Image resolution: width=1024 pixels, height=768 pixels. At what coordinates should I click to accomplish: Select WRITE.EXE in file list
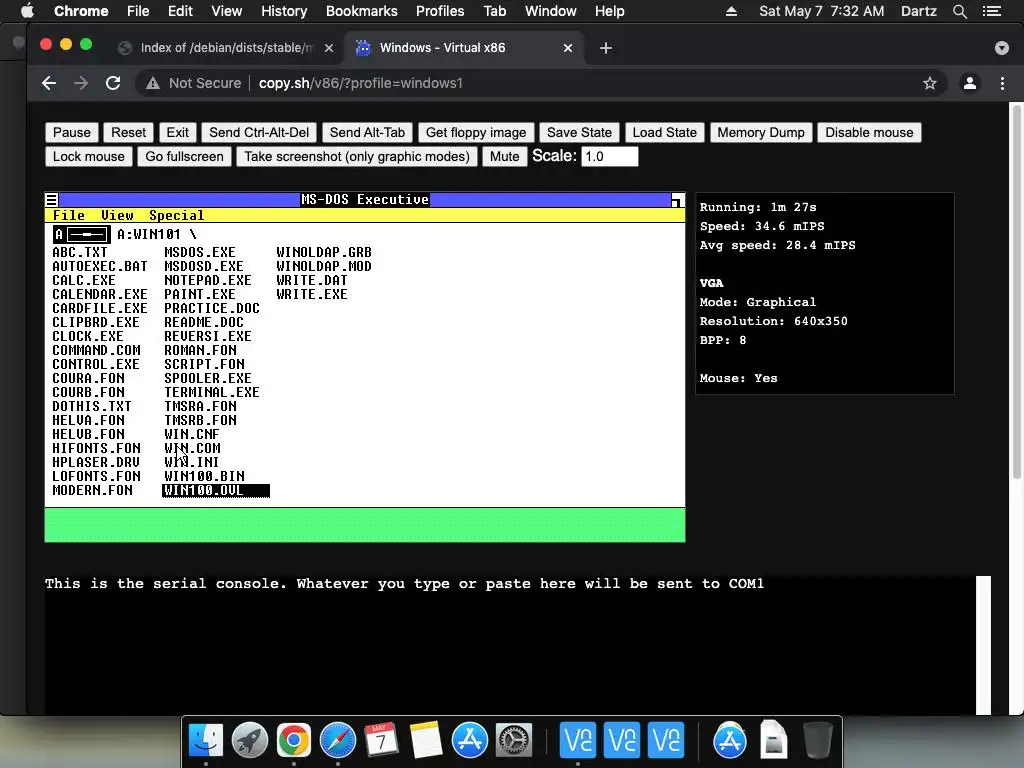click(x=312, y=295)
